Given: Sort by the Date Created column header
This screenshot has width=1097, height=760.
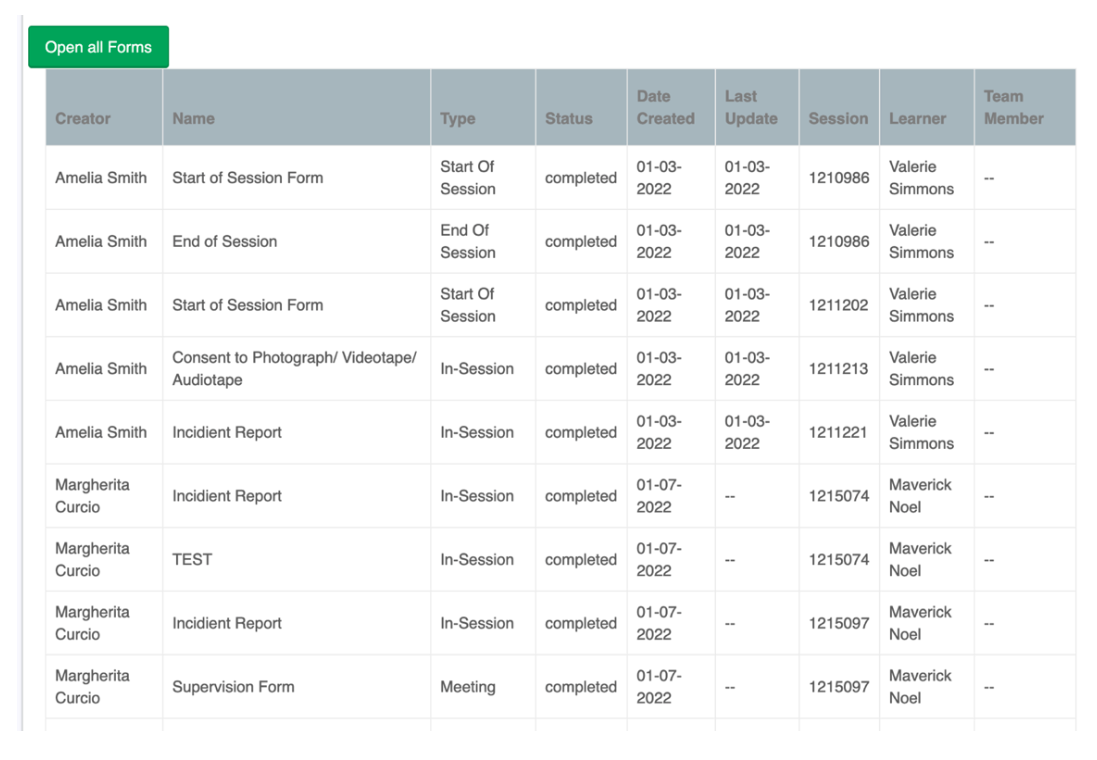Looking at the screenshot, I should [665, 107].
